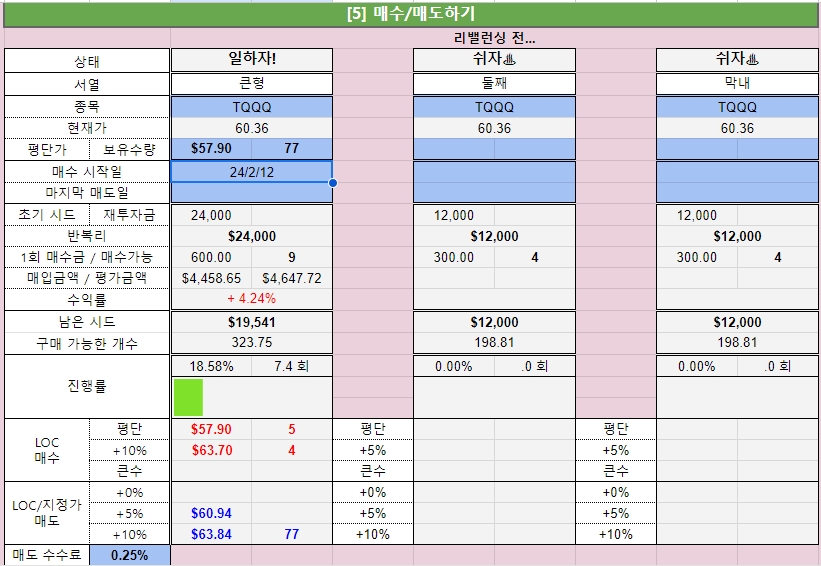Select LOC buy price '$63.70'
The width and height of the screenshot is (821, 566).
pyautogui.click(x=211, y=450)
